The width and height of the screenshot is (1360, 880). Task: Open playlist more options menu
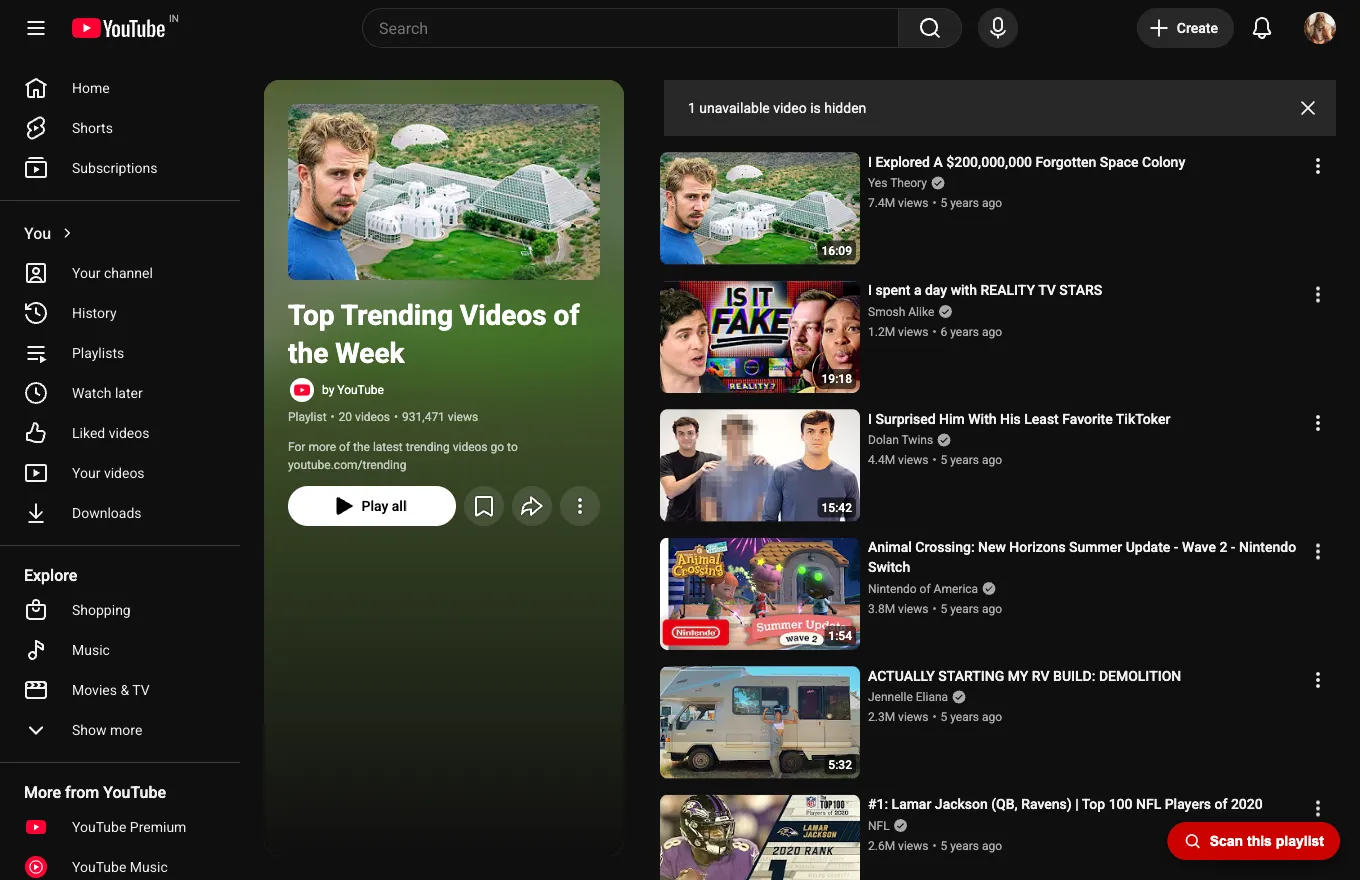click(x=580, y=506)
